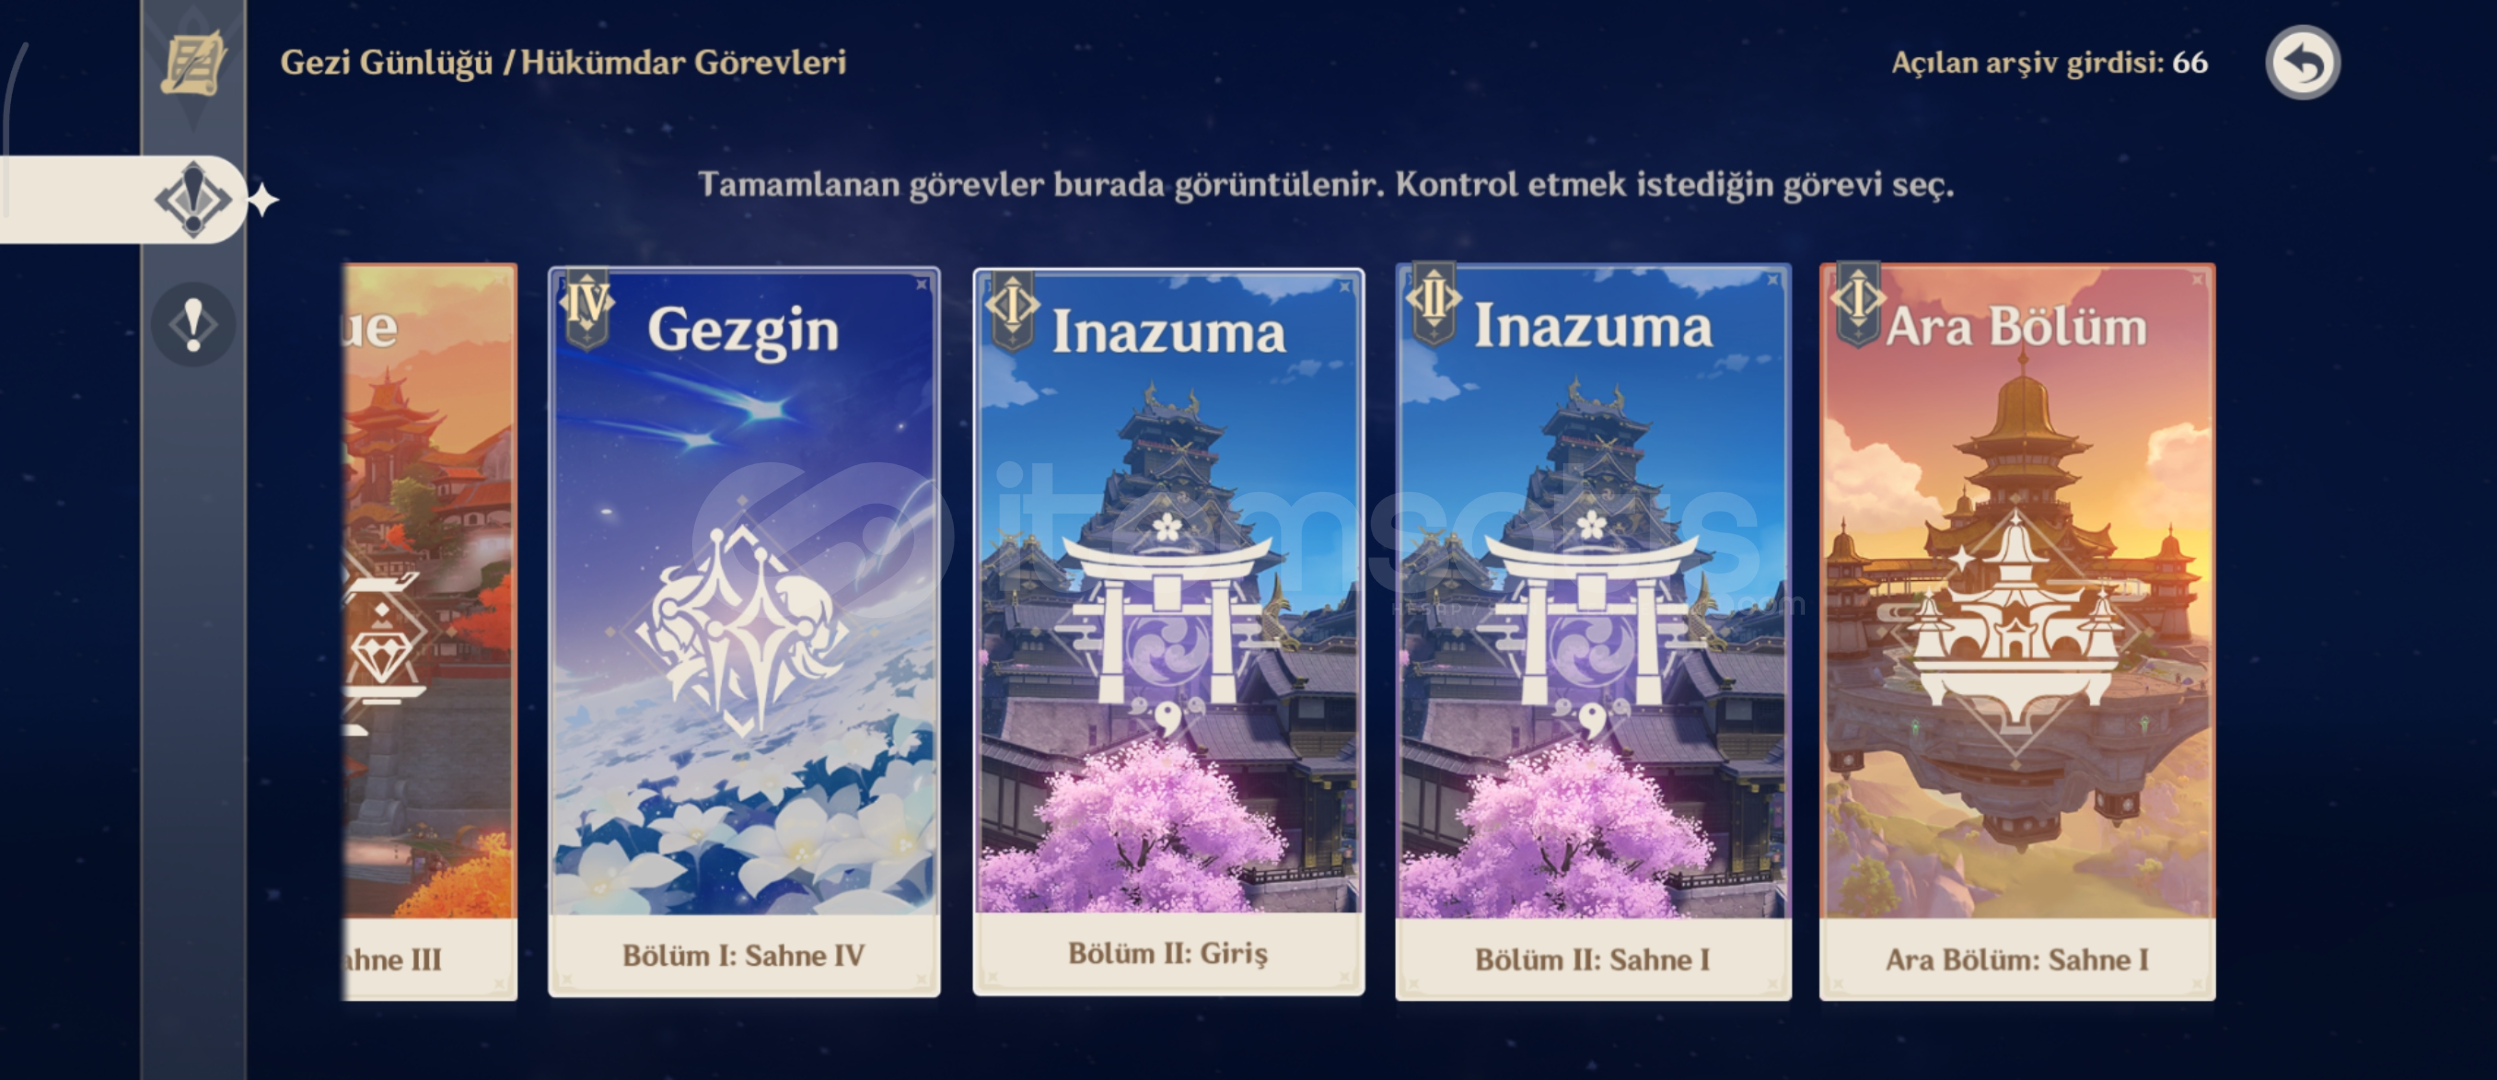Click the back arrow return button

coord(2302,63)
